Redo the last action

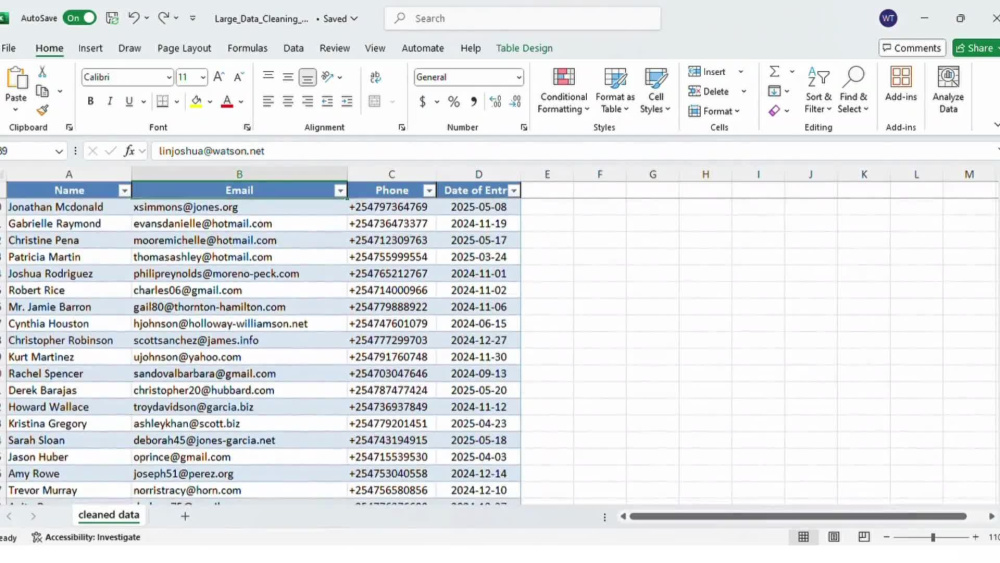(x=163, y=18)
